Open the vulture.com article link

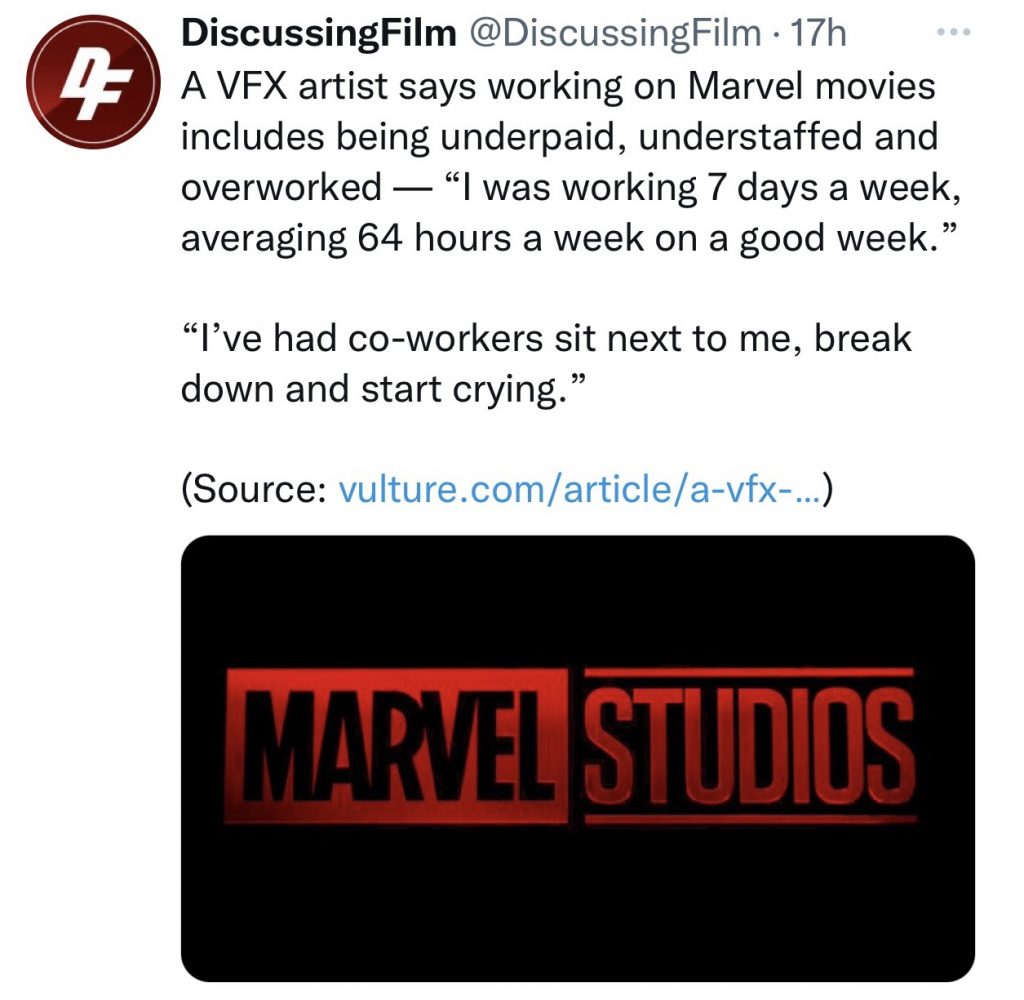[x=578, y=490]
